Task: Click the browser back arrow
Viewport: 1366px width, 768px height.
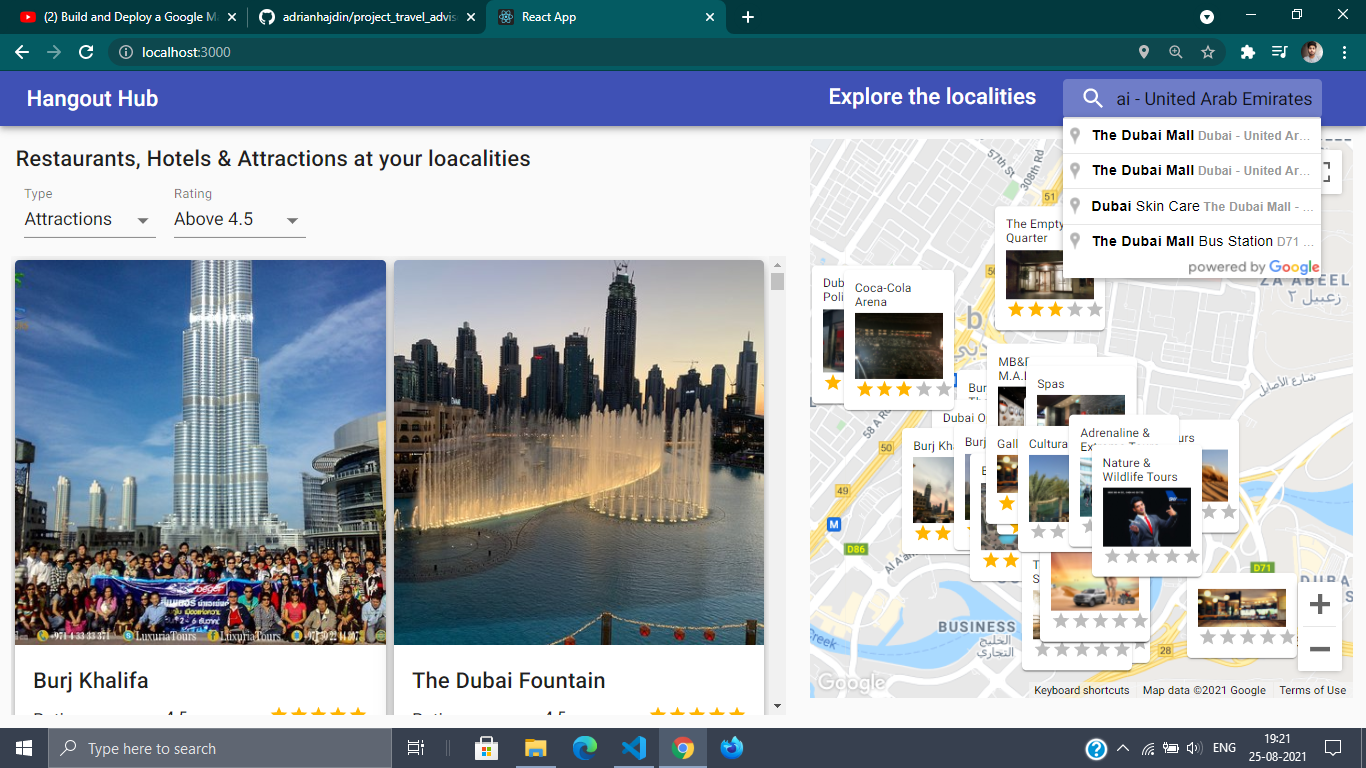Action: click(22, 52)
